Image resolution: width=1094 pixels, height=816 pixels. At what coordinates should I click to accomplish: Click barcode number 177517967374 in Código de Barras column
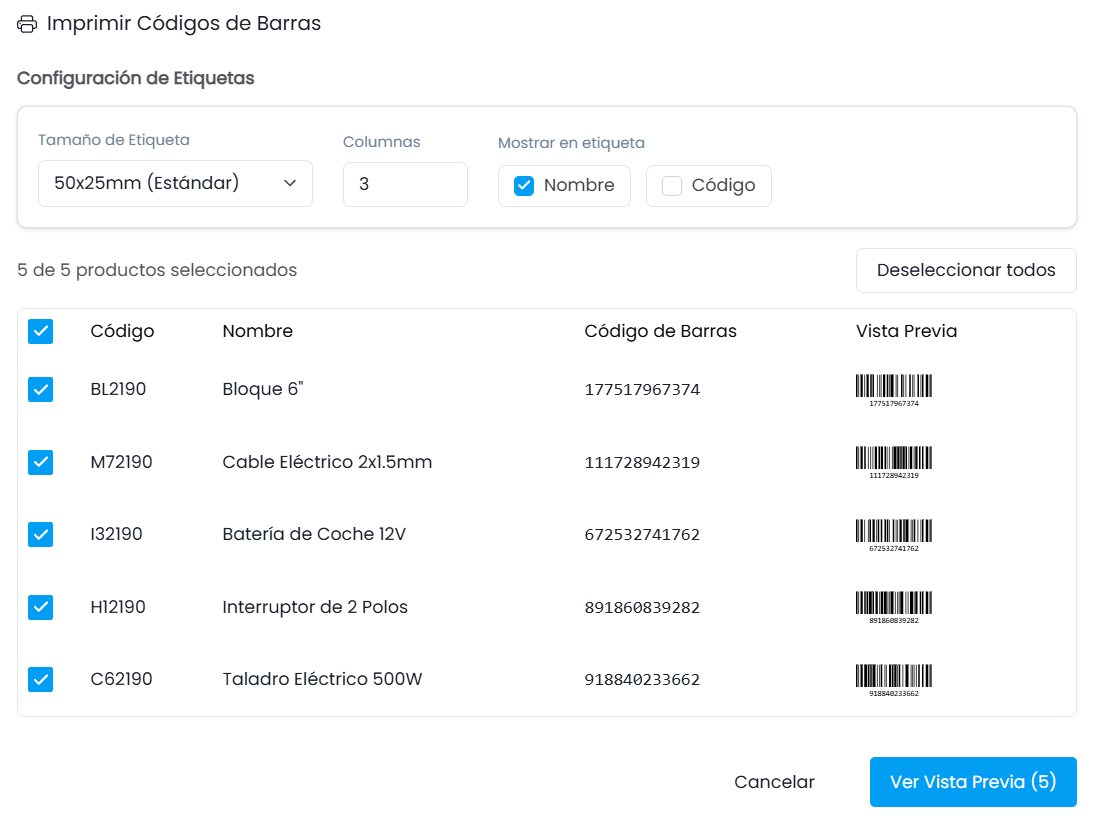[642, 390]
